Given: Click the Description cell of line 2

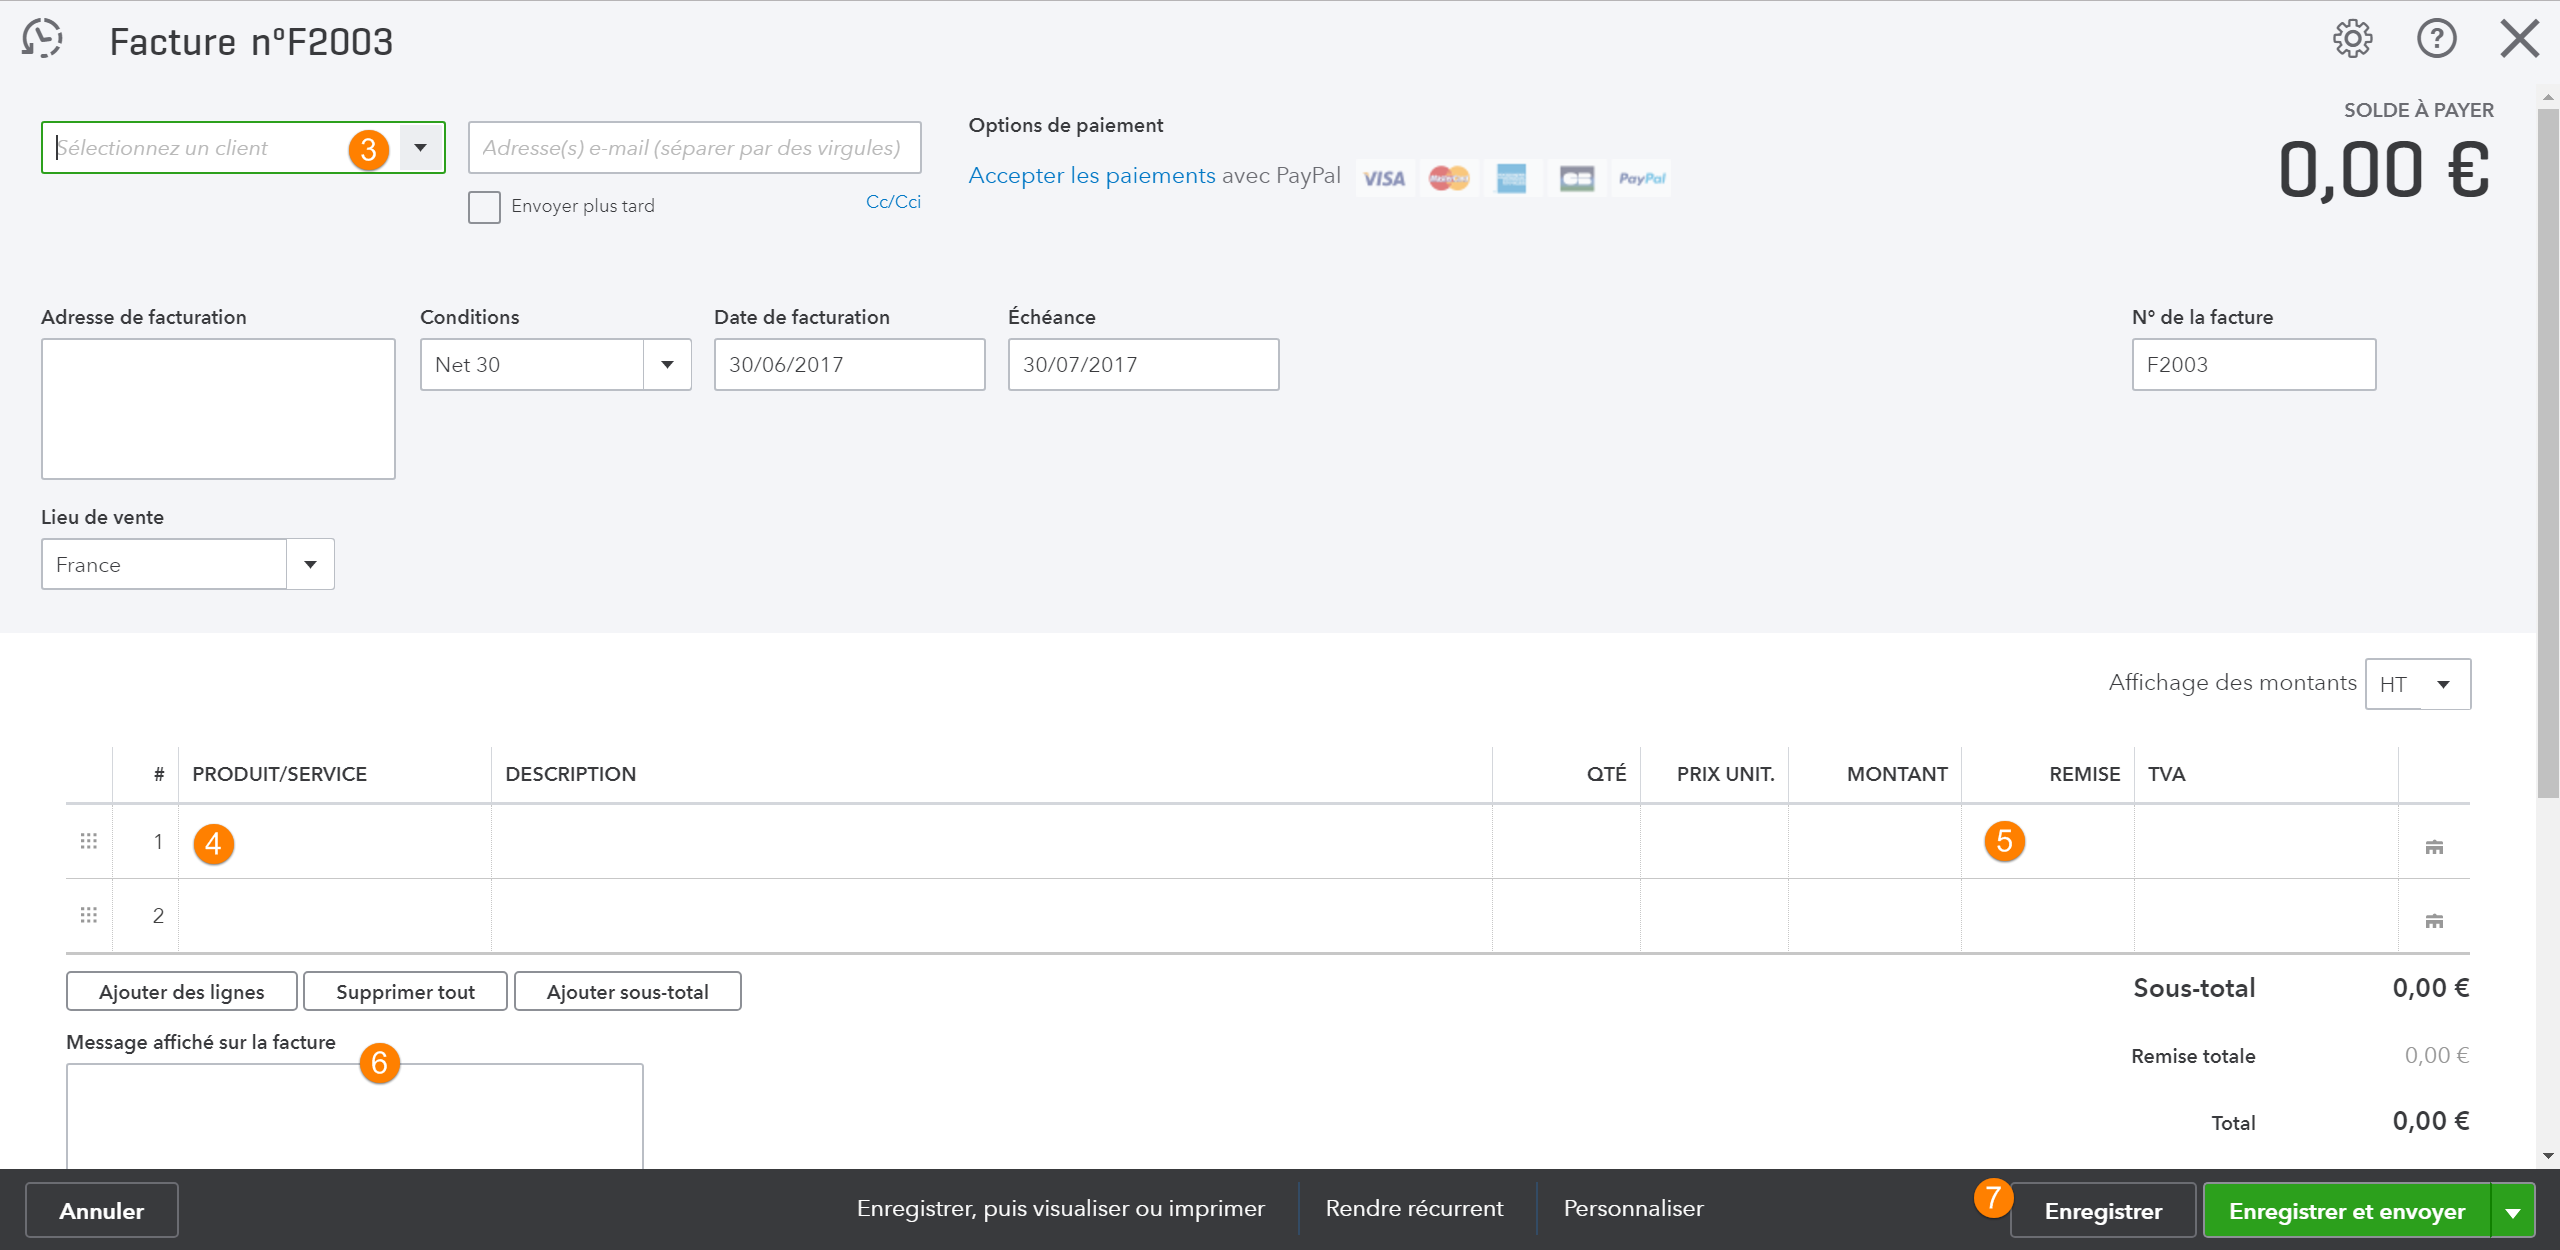Looking at the screenshot, I should click(x=991, y=916).
